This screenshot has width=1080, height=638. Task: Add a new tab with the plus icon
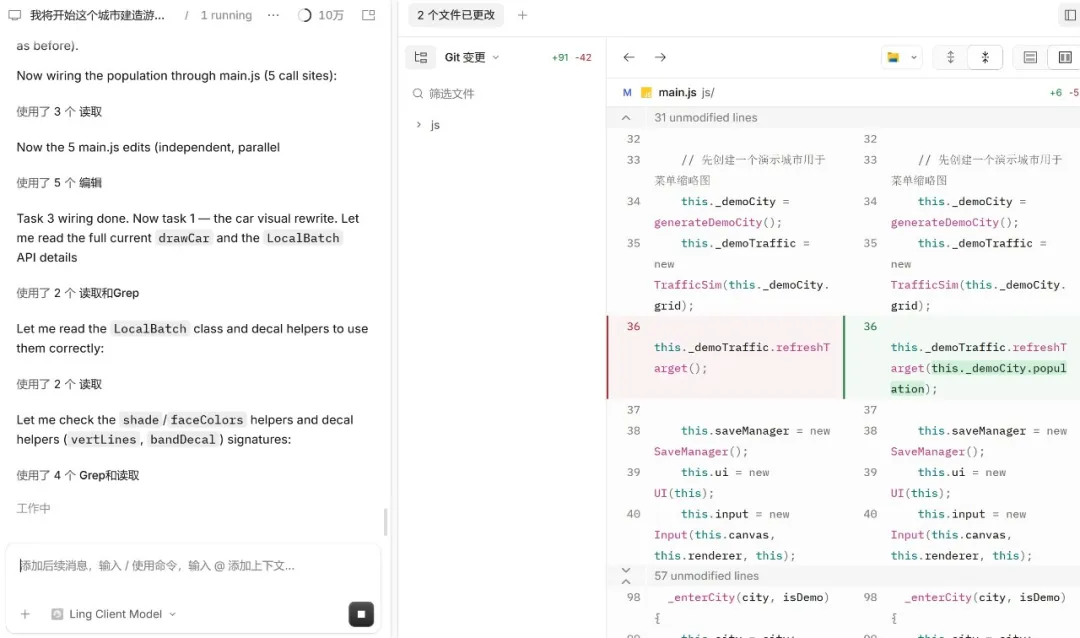tap(522, 15)
